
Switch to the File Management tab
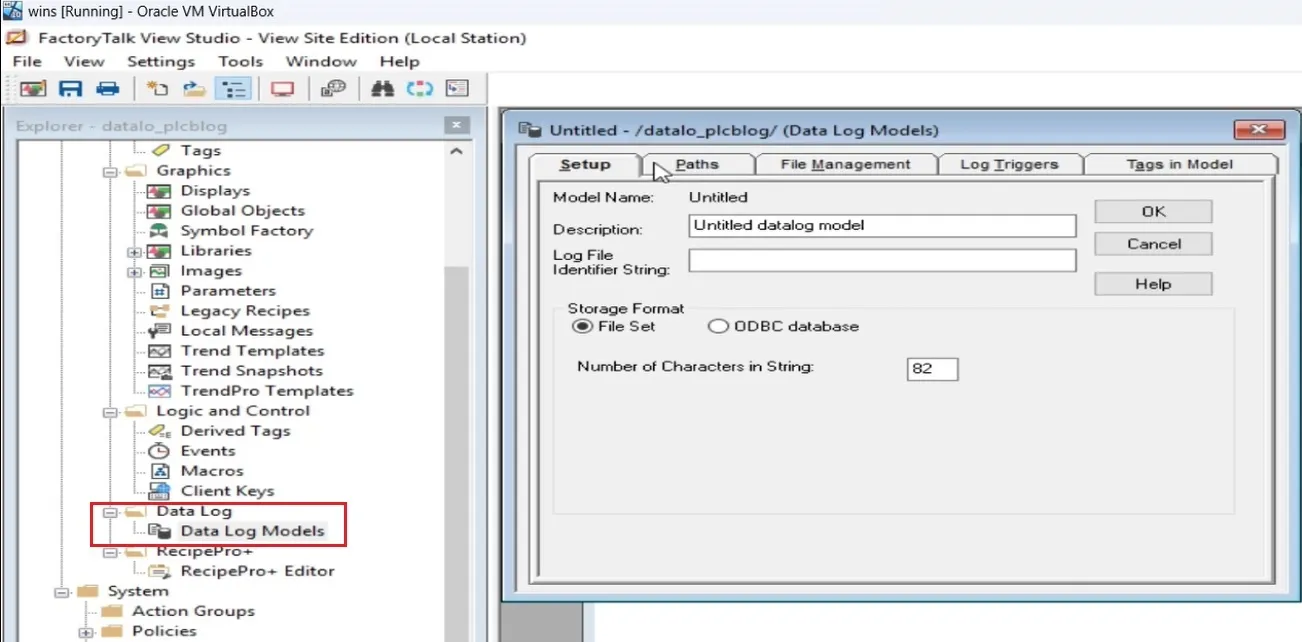(x=845, y=164)
